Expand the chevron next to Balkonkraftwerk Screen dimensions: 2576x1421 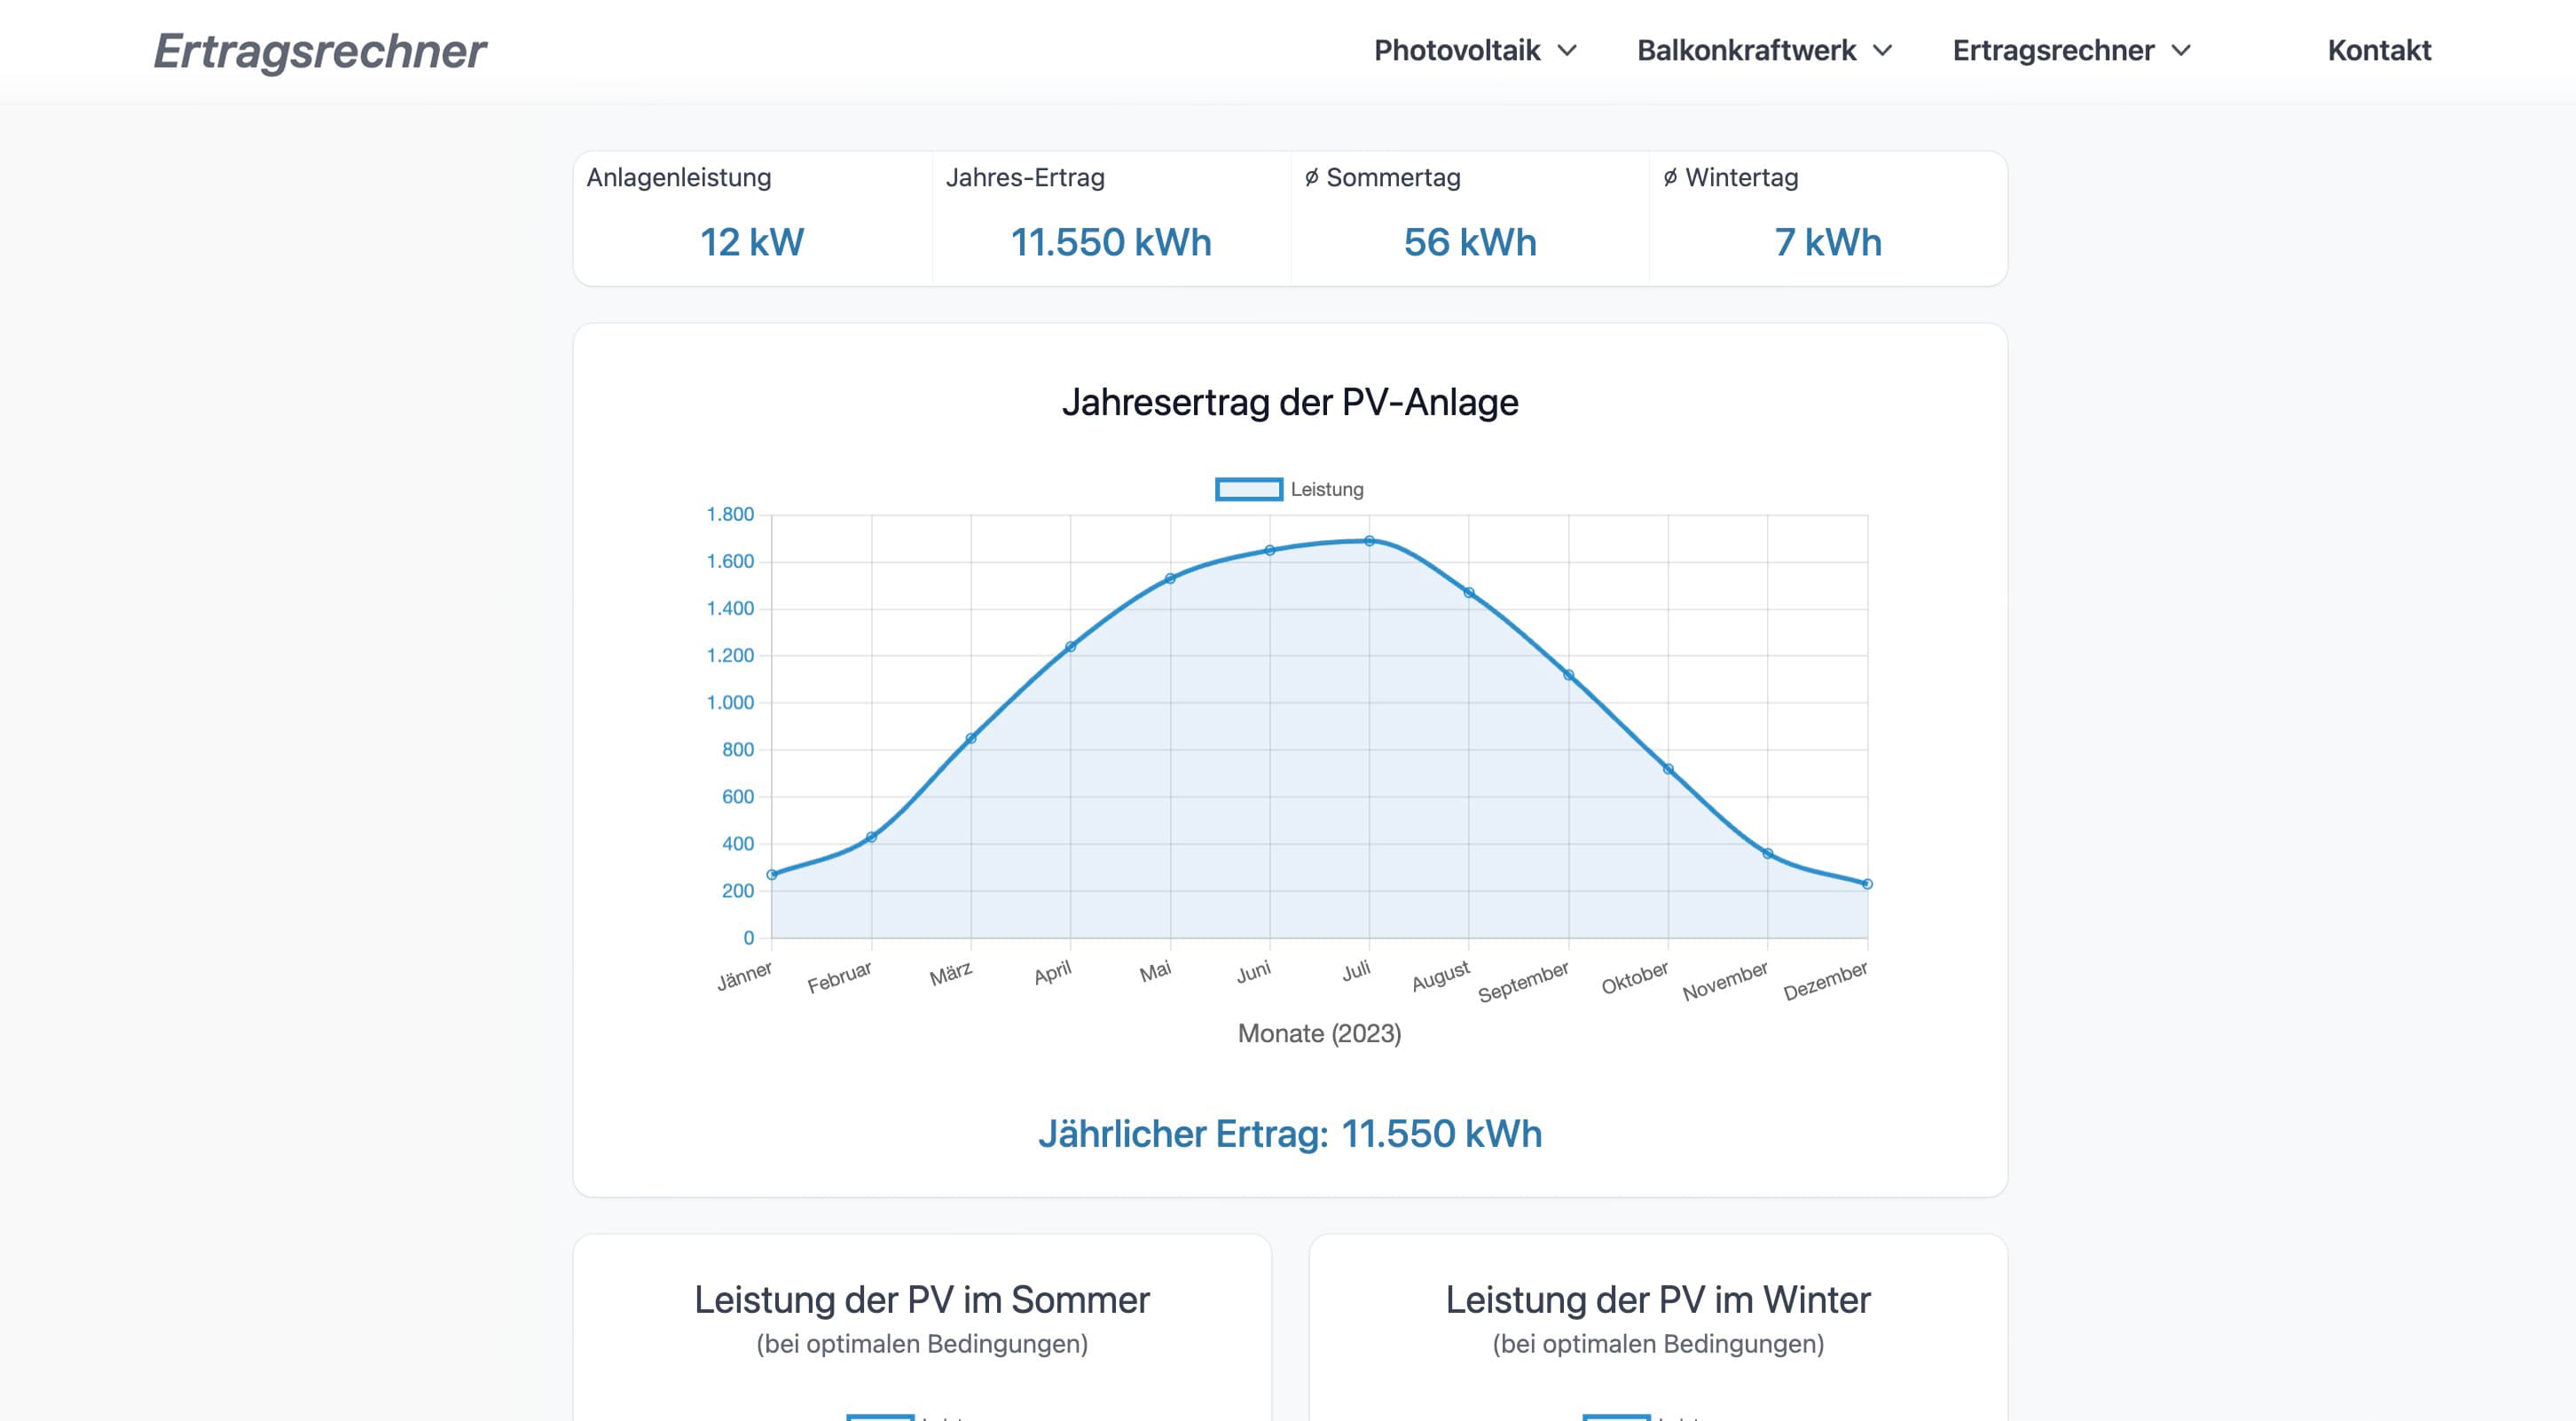tap(1882, 51)
